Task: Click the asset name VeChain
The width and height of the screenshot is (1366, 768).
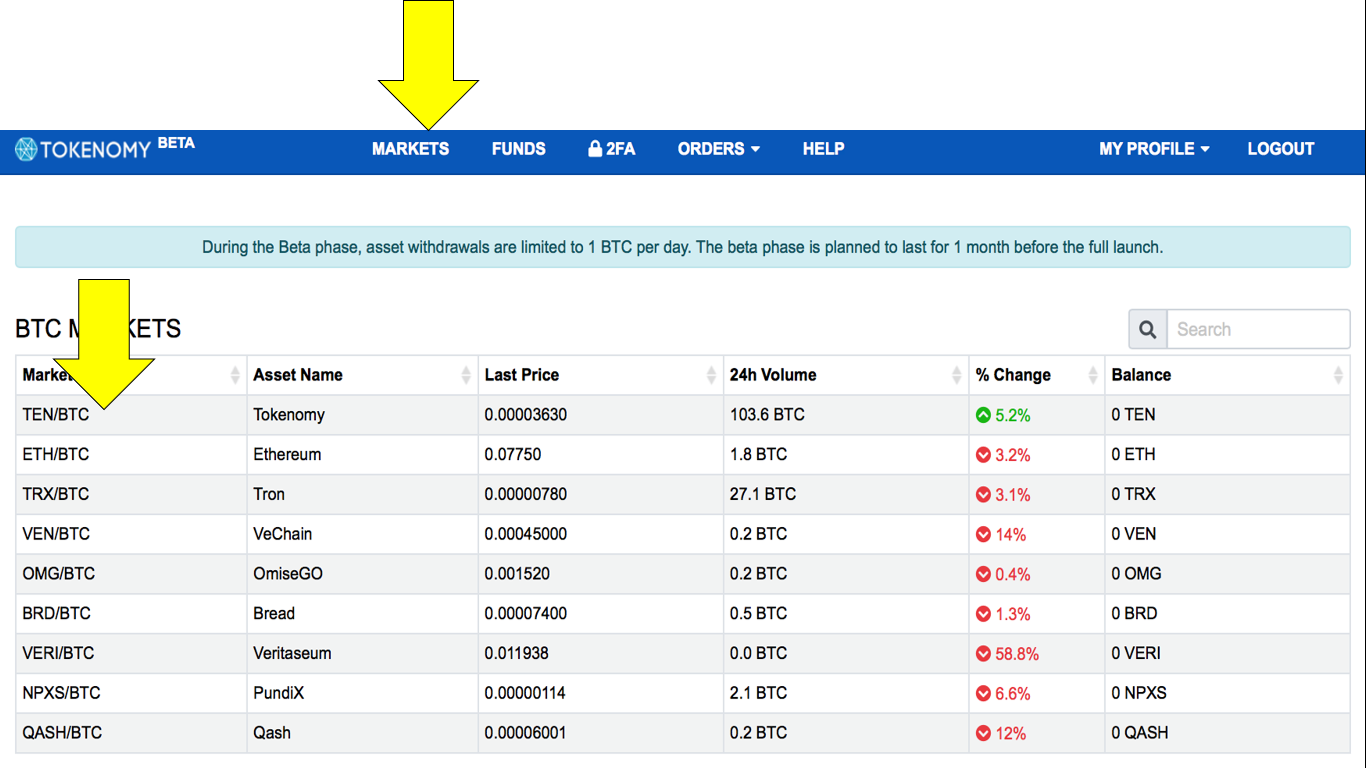Action: (x=283, y=534)
